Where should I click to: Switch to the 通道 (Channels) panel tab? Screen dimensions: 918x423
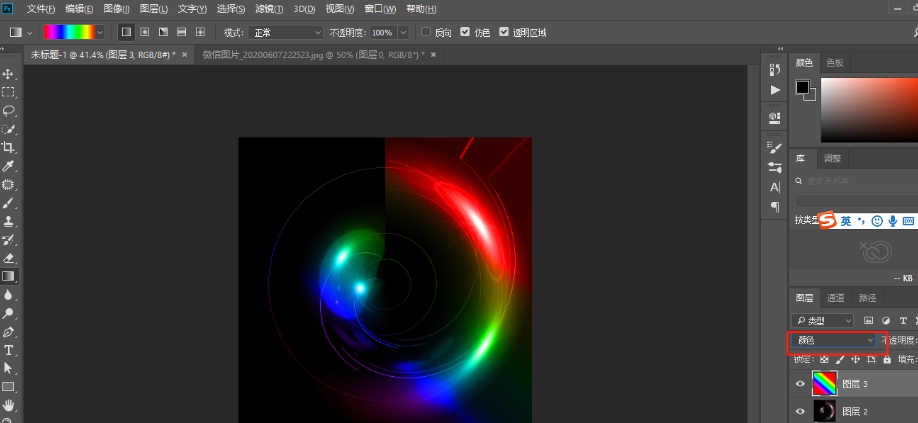(x=836, y=298)
